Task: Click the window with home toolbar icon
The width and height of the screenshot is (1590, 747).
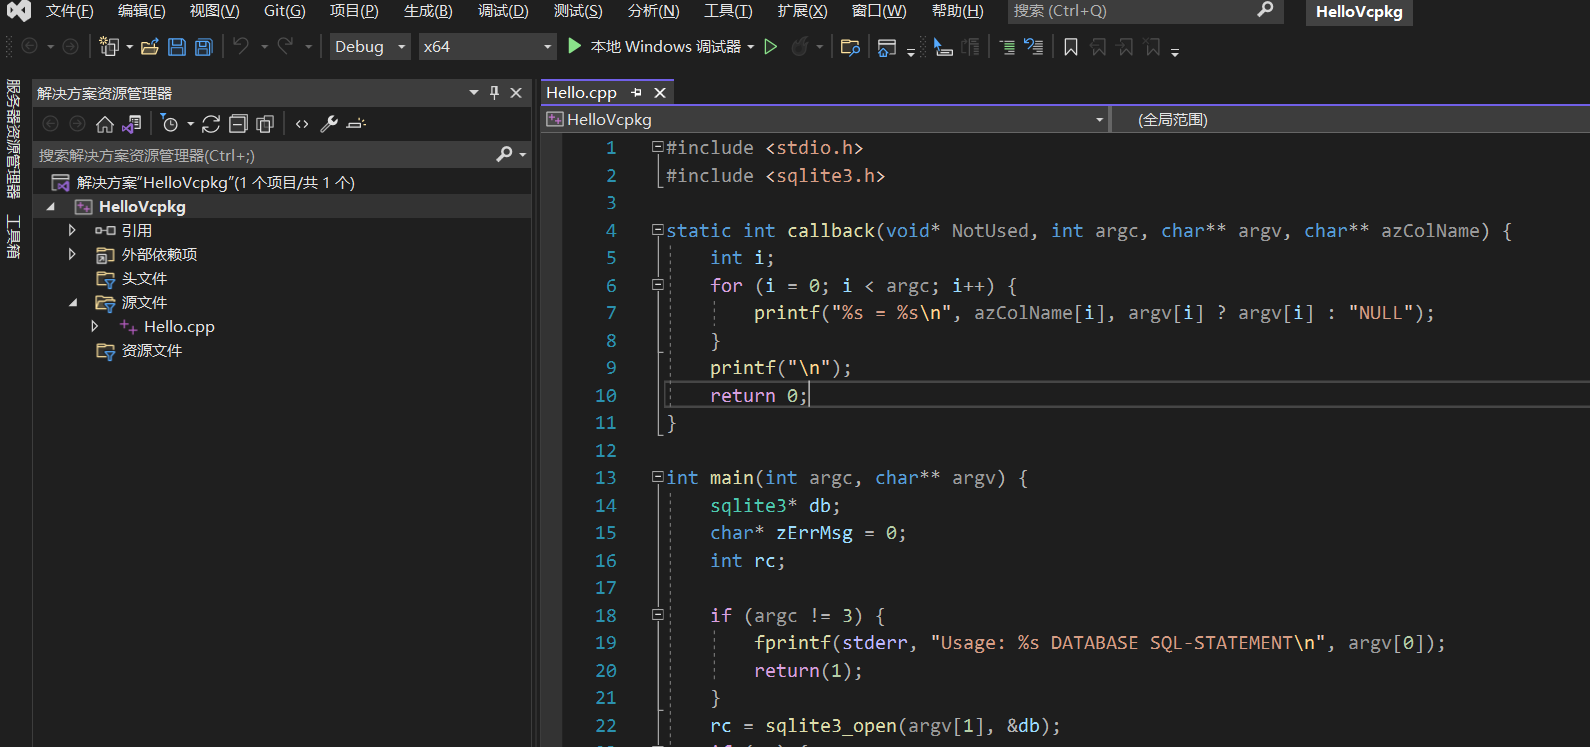Action: 886,47
